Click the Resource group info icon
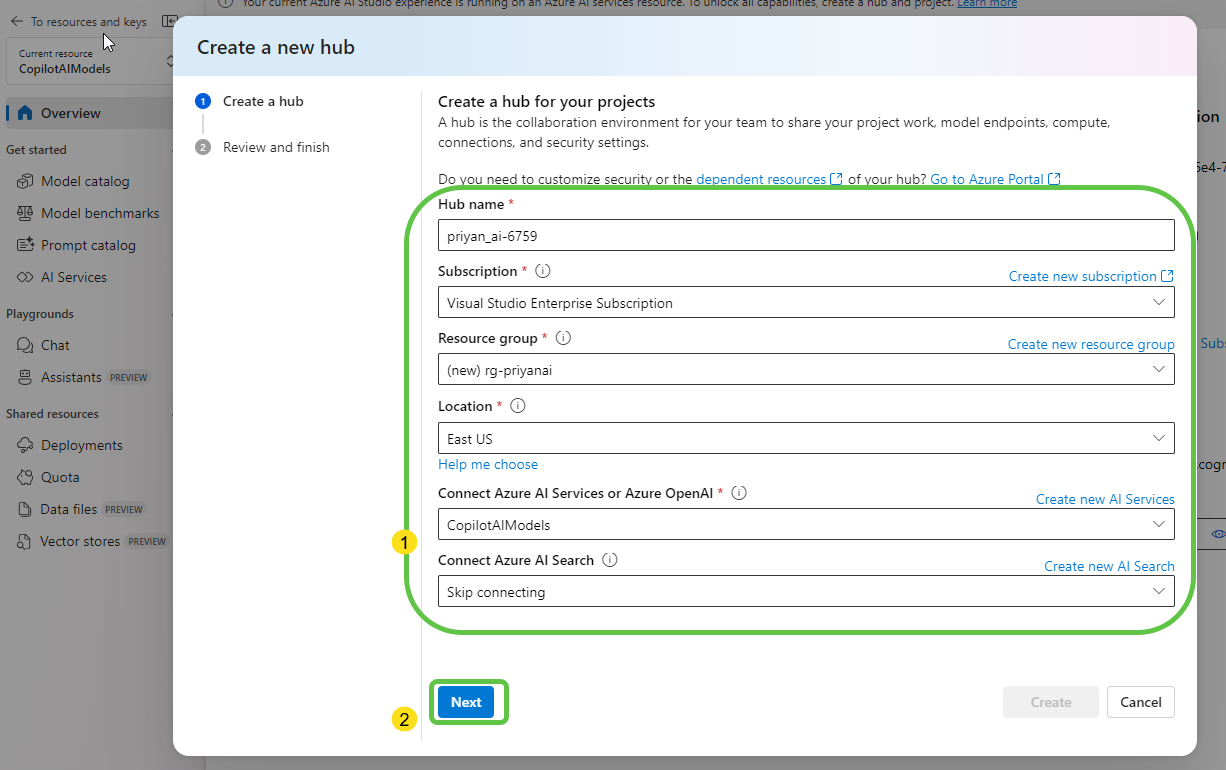 [563, 338]
